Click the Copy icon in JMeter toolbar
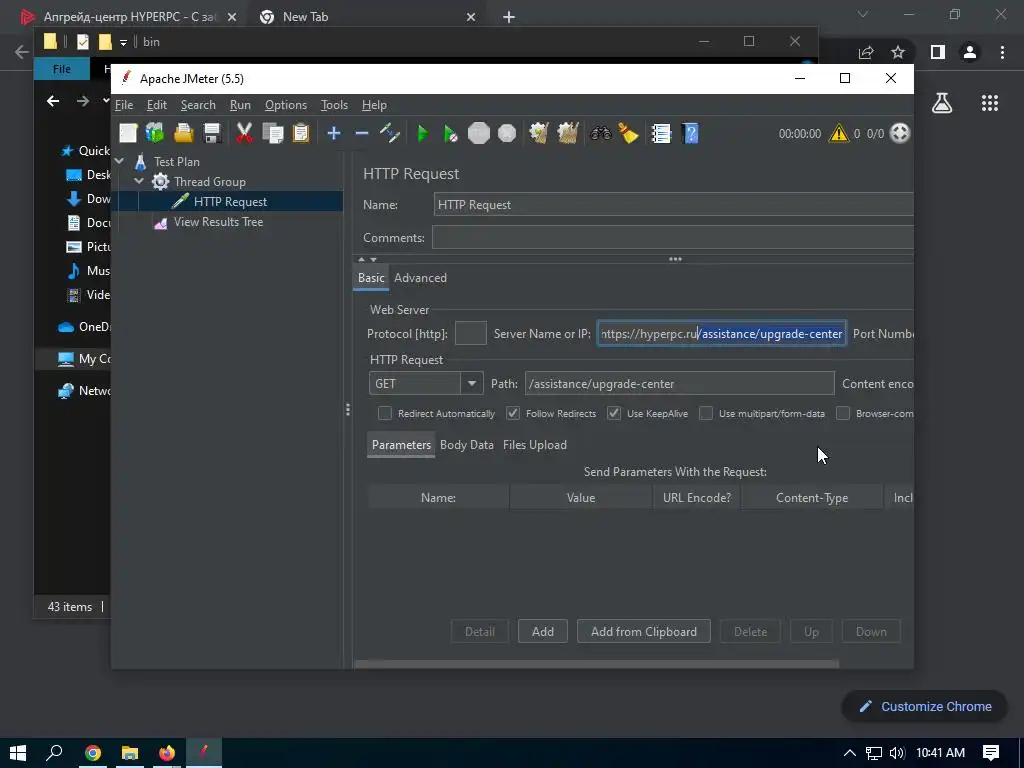 272,133
